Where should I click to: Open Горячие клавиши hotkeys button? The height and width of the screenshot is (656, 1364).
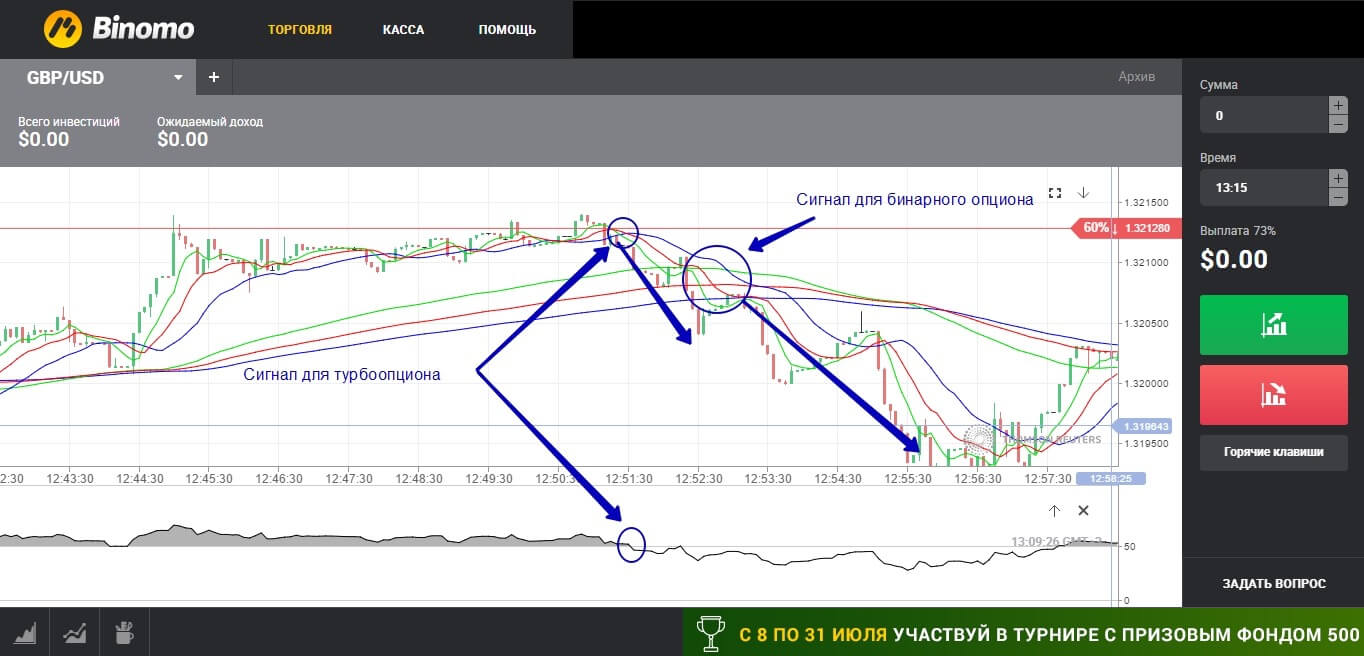click(x=1274, y=452)
